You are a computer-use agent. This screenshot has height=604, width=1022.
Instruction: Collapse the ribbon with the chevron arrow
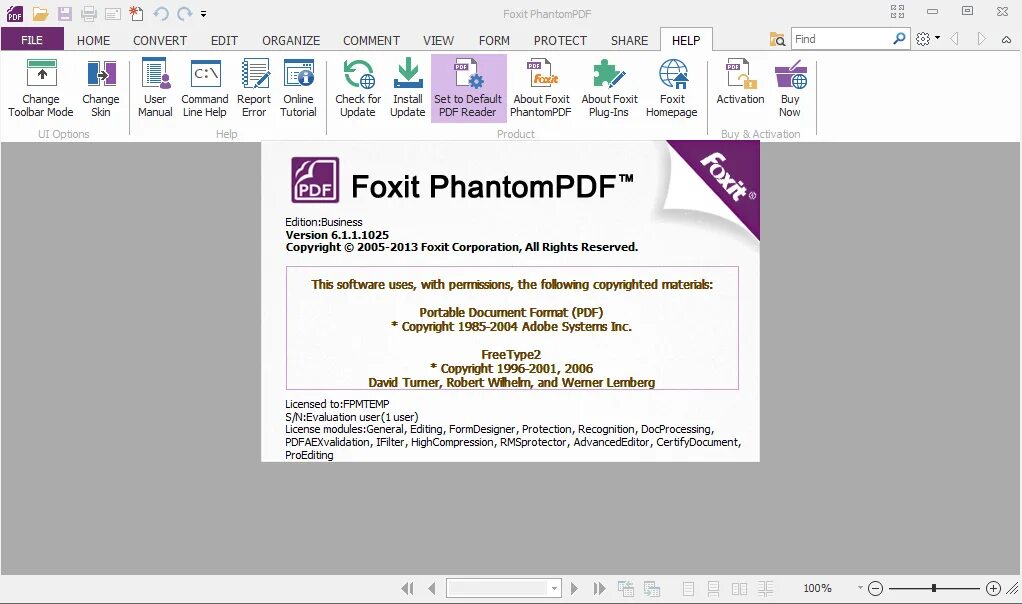pos(1006,40)
